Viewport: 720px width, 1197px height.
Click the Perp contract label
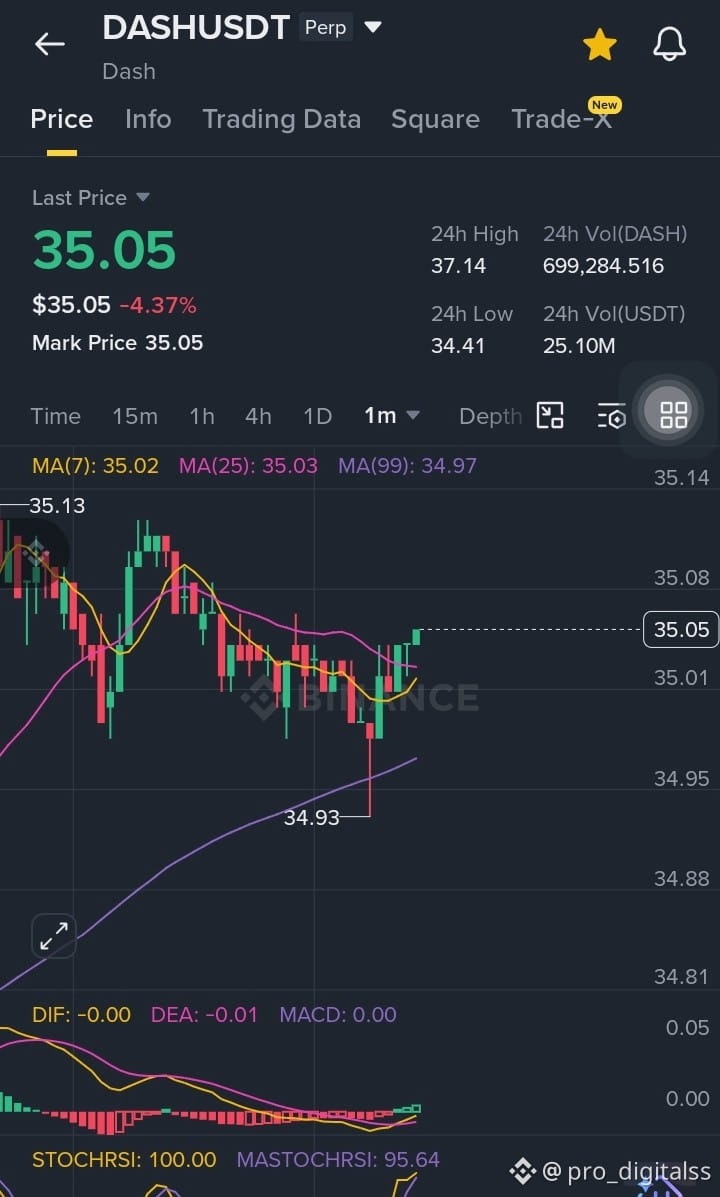pos(325,27)
